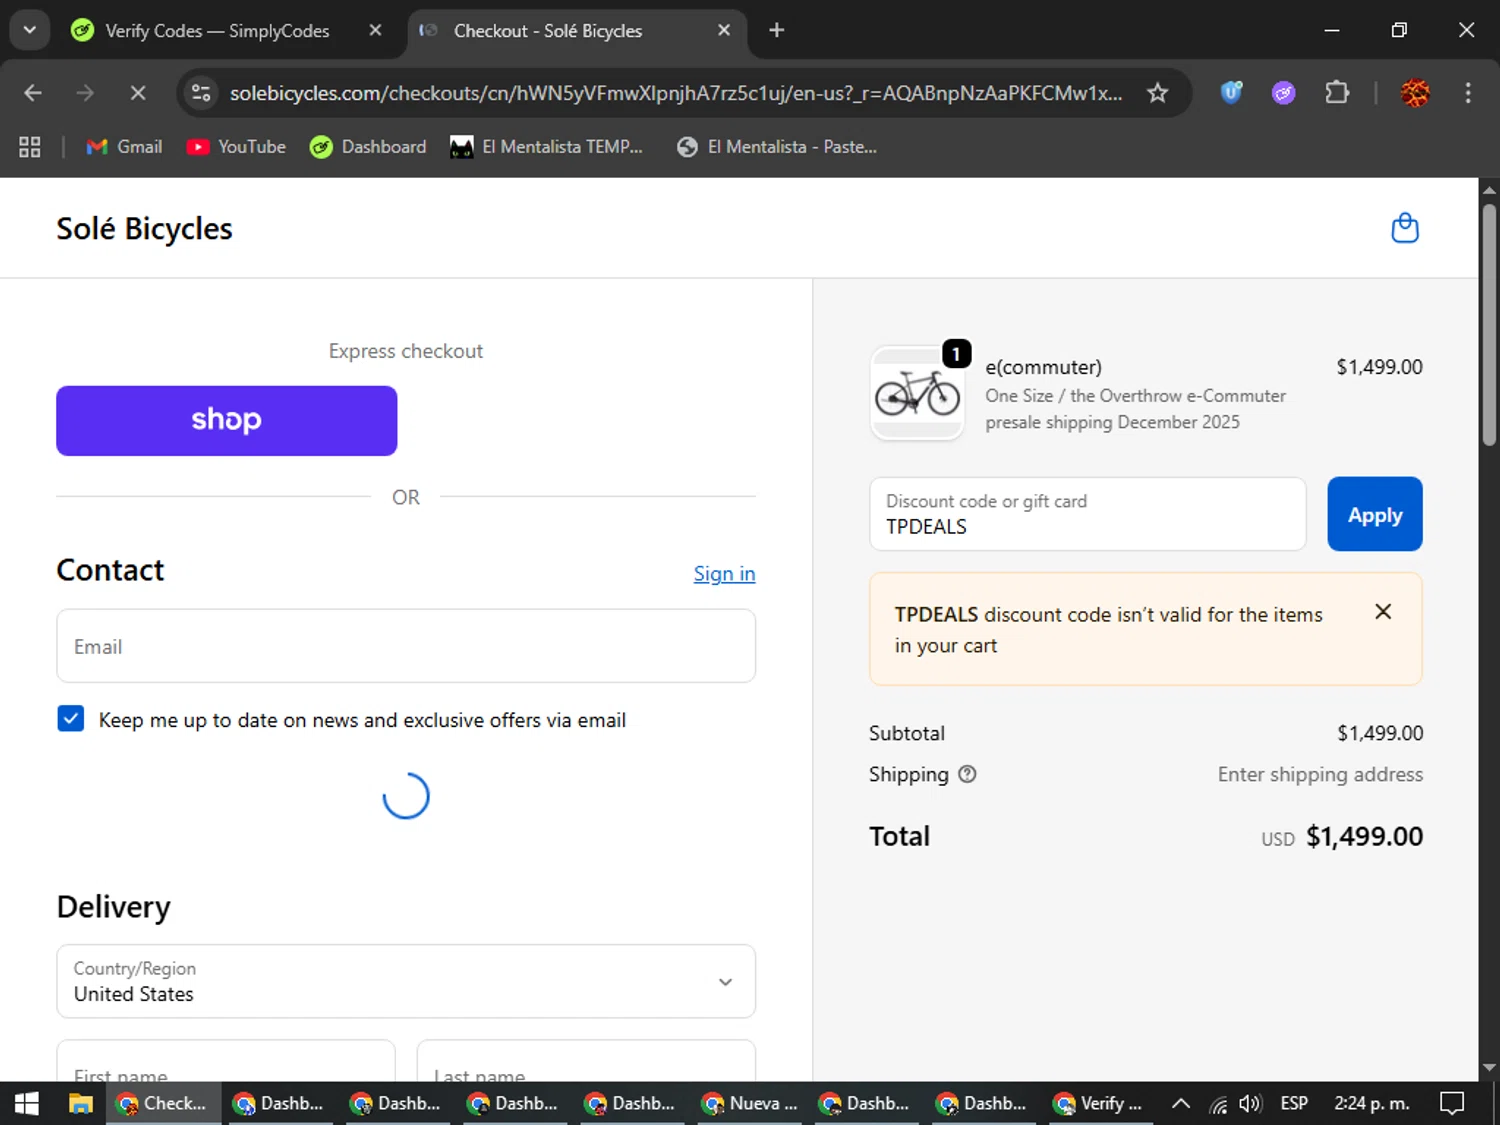Open the volume speaker tray icon
1500x1125 pixels.
[x=1250, y=1103]
